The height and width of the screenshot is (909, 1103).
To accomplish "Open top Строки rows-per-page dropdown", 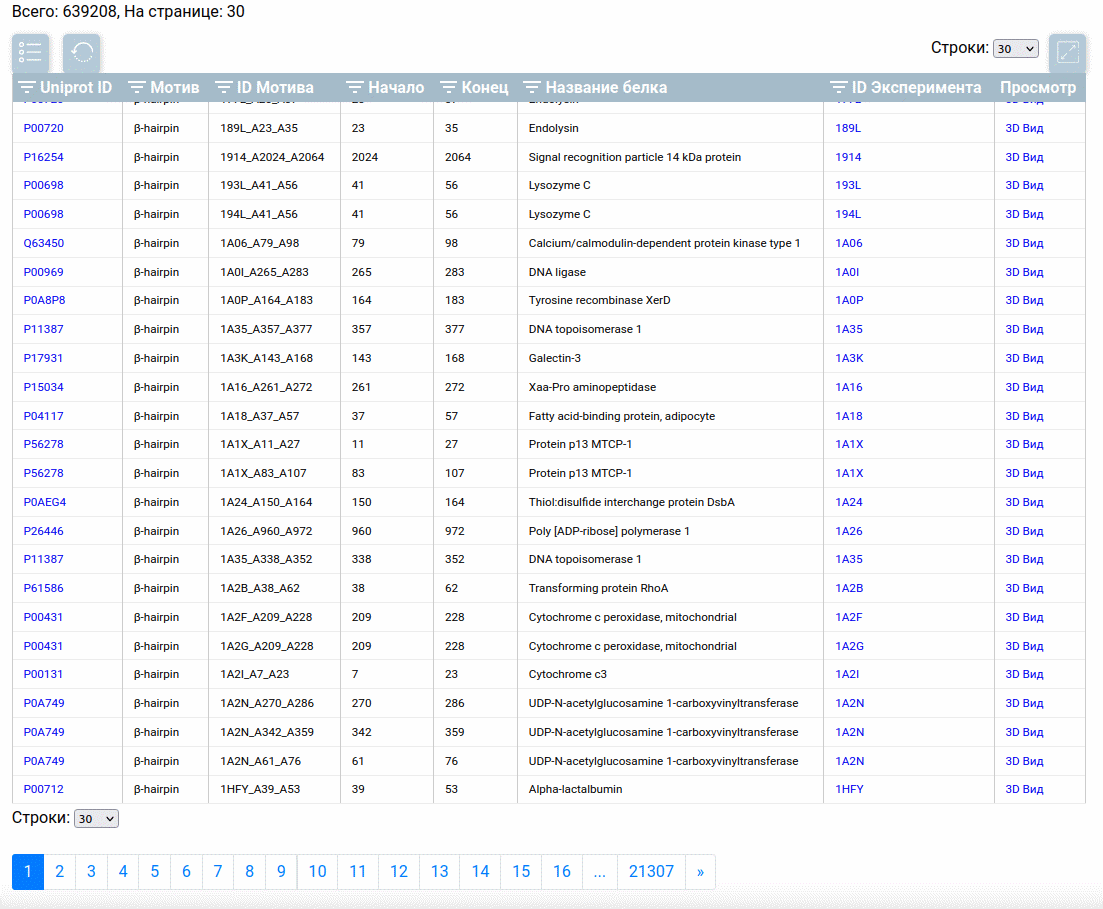I will pyautogui.click(x=1015, y=49).
